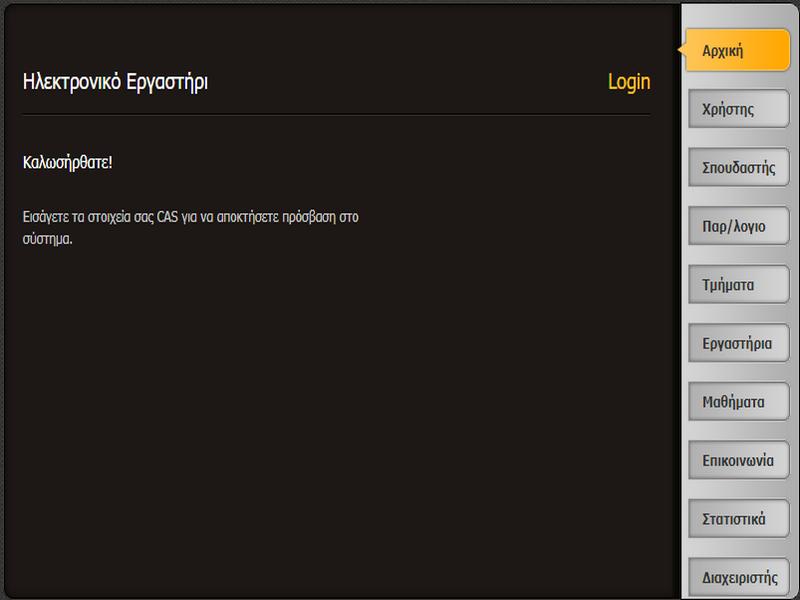Click the Ηλεκτρονικό Εργαστήρι page title
Image resolution: width=800 pixels, height=600 pixels.
coord(115,82)
